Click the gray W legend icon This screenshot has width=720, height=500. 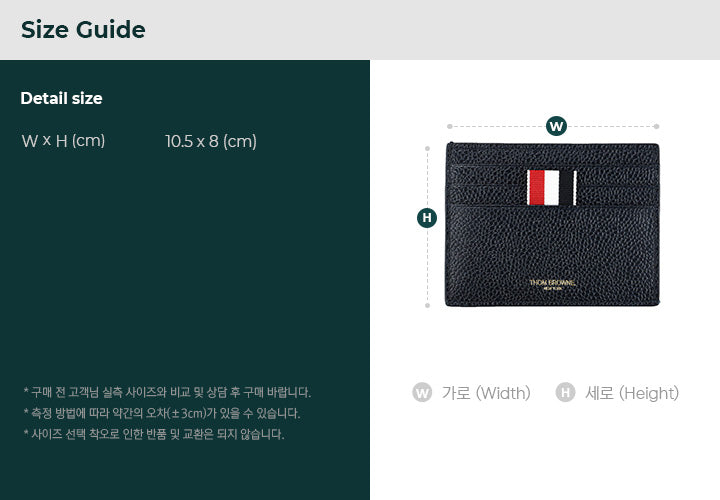(x=422, y=393)
